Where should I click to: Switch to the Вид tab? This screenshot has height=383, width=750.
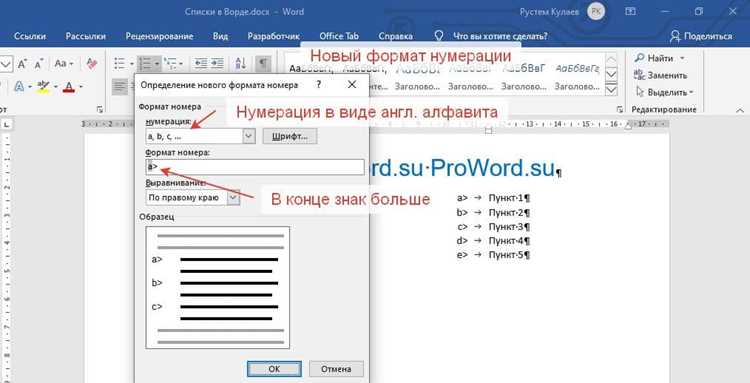(x=221, y=36)
